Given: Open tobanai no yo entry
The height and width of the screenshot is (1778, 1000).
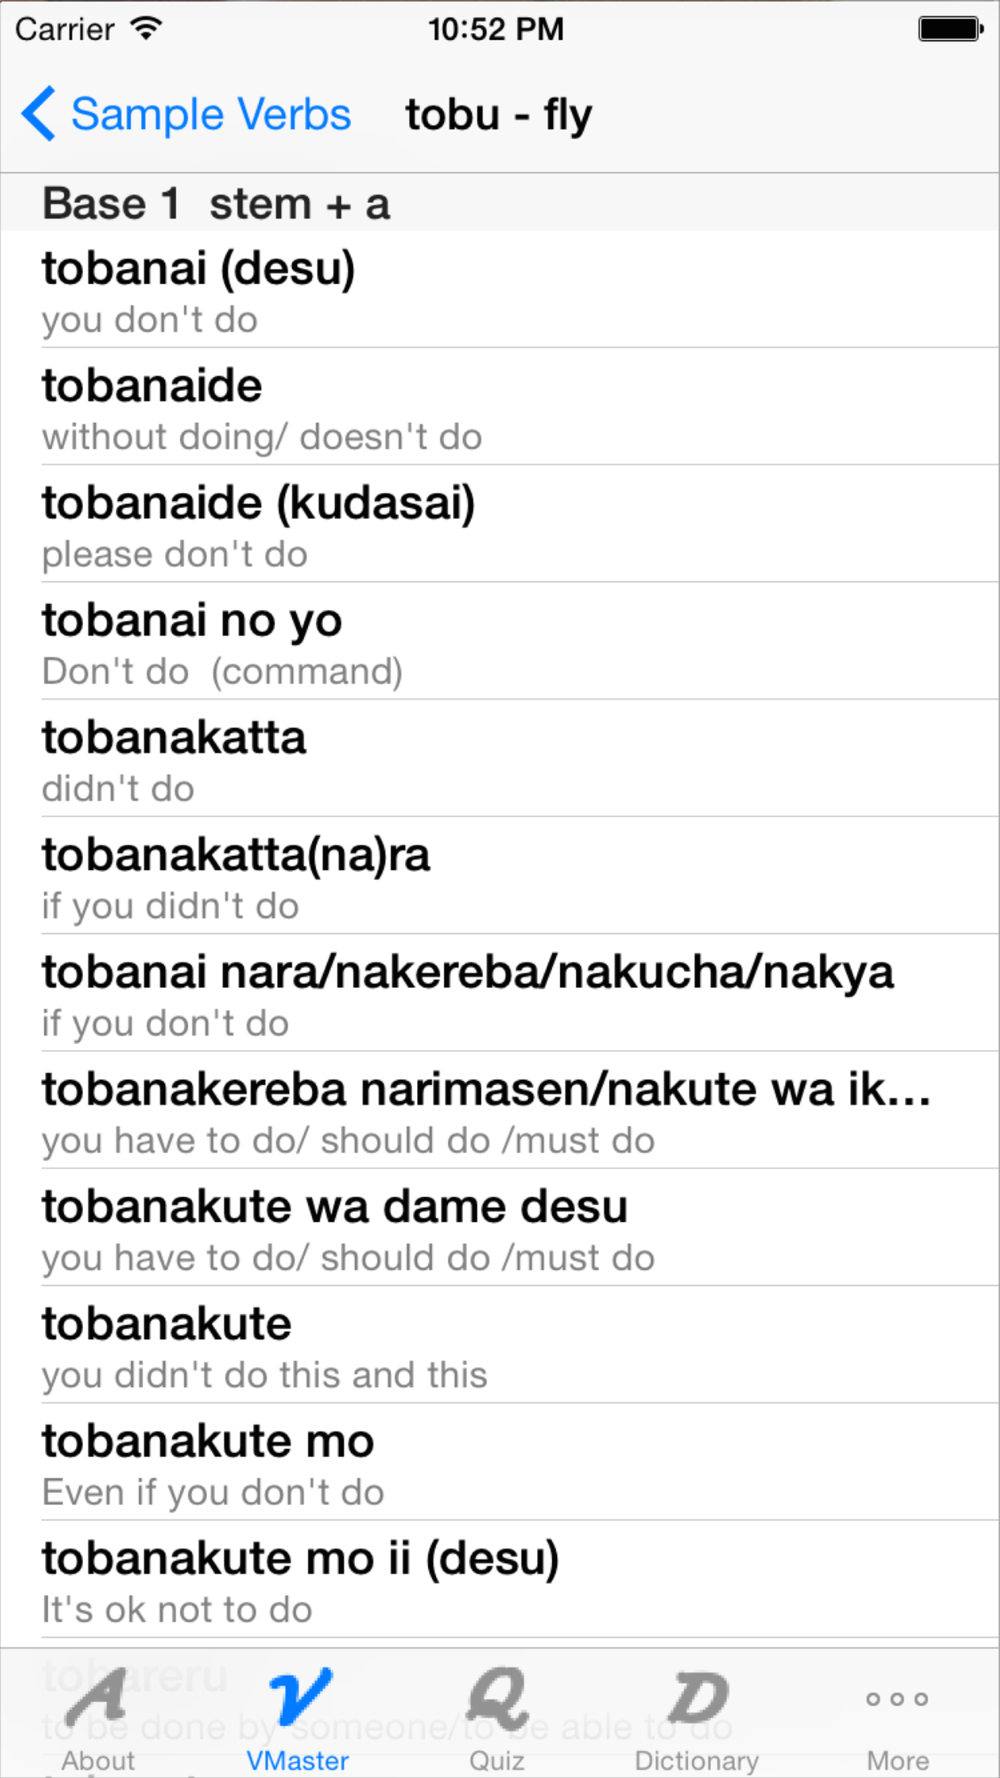Looking at the screenshot, I should pyautogui.click(x=500, y=641).
